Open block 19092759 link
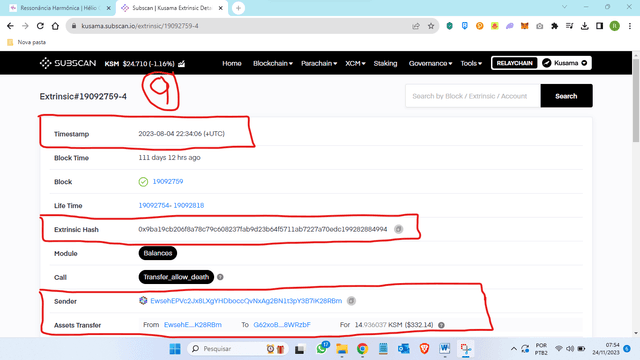The image size is (640, 360). 168,182
